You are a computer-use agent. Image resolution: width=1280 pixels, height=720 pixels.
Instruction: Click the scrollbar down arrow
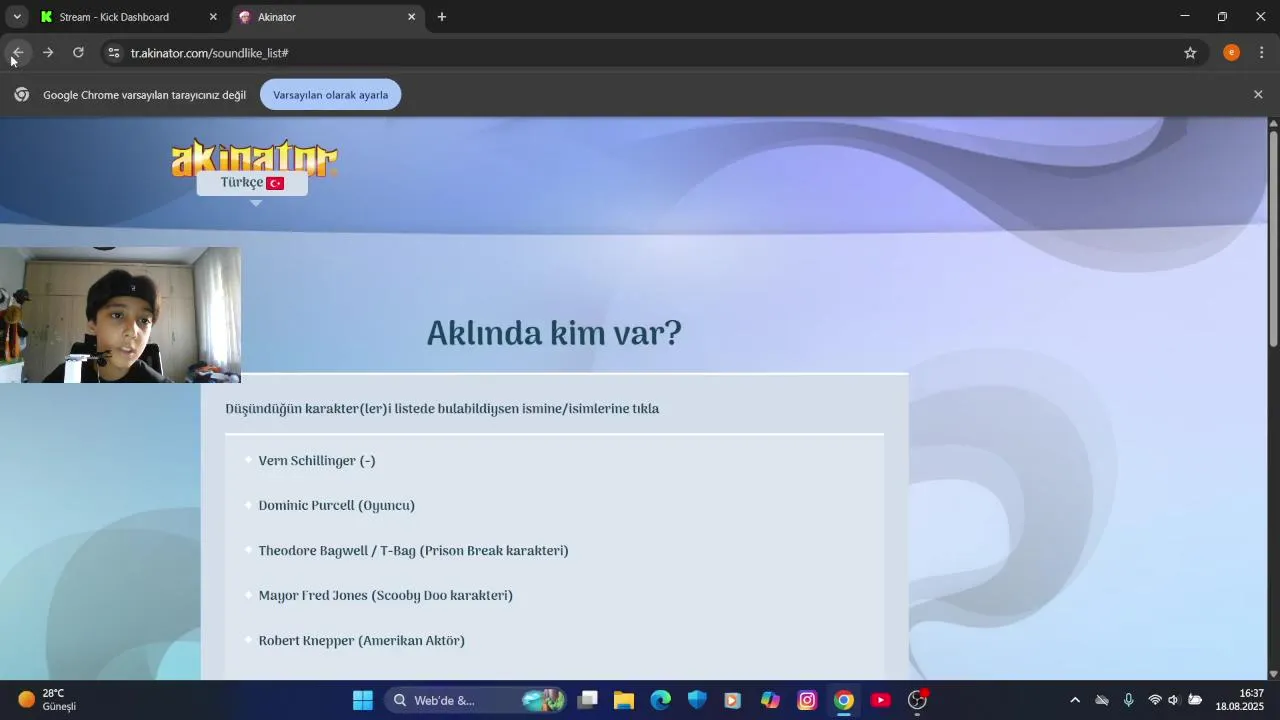pos(1273,674)
